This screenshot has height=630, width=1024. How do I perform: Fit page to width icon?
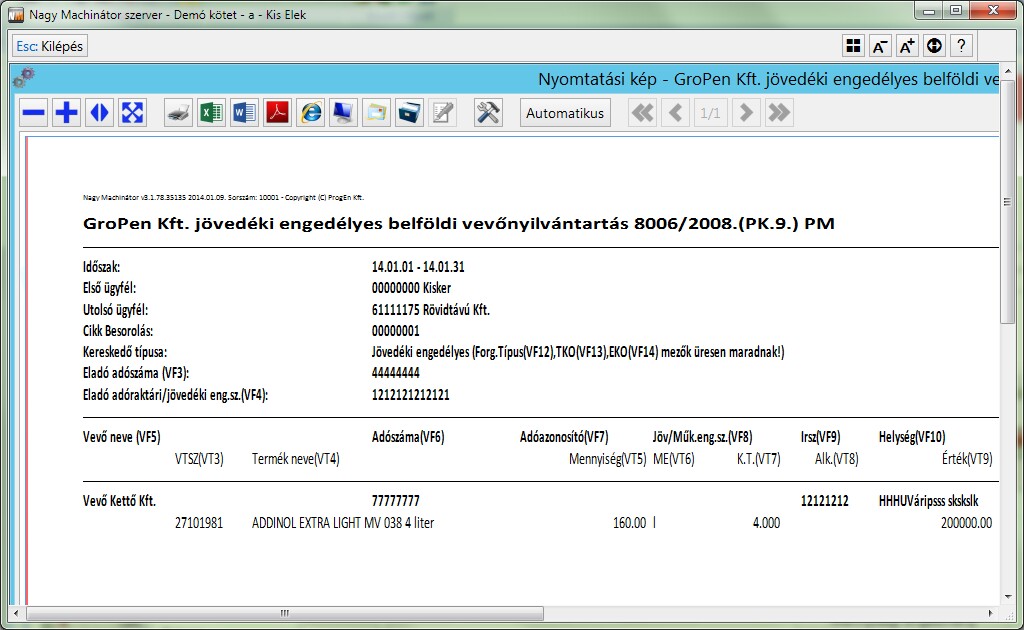(x=100, y=113)
